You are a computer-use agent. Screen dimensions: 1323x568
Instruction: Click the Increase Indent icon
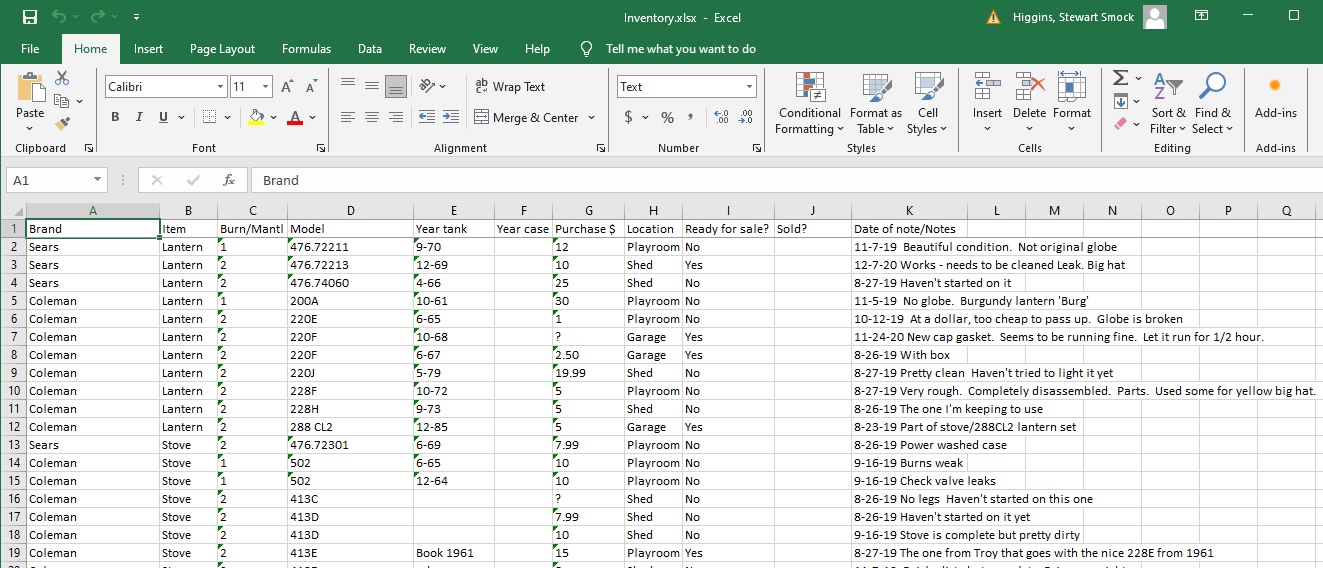coord(451,117)
